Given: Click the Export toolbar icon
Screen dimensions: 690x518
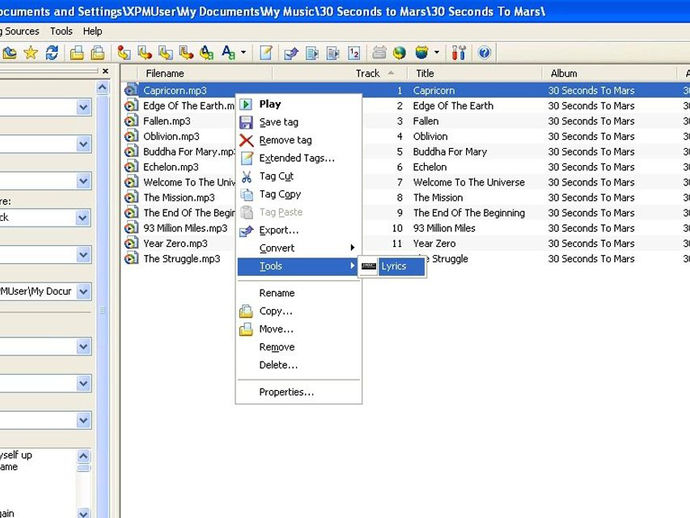Looking at the screenshot, I should pos(291,53).
